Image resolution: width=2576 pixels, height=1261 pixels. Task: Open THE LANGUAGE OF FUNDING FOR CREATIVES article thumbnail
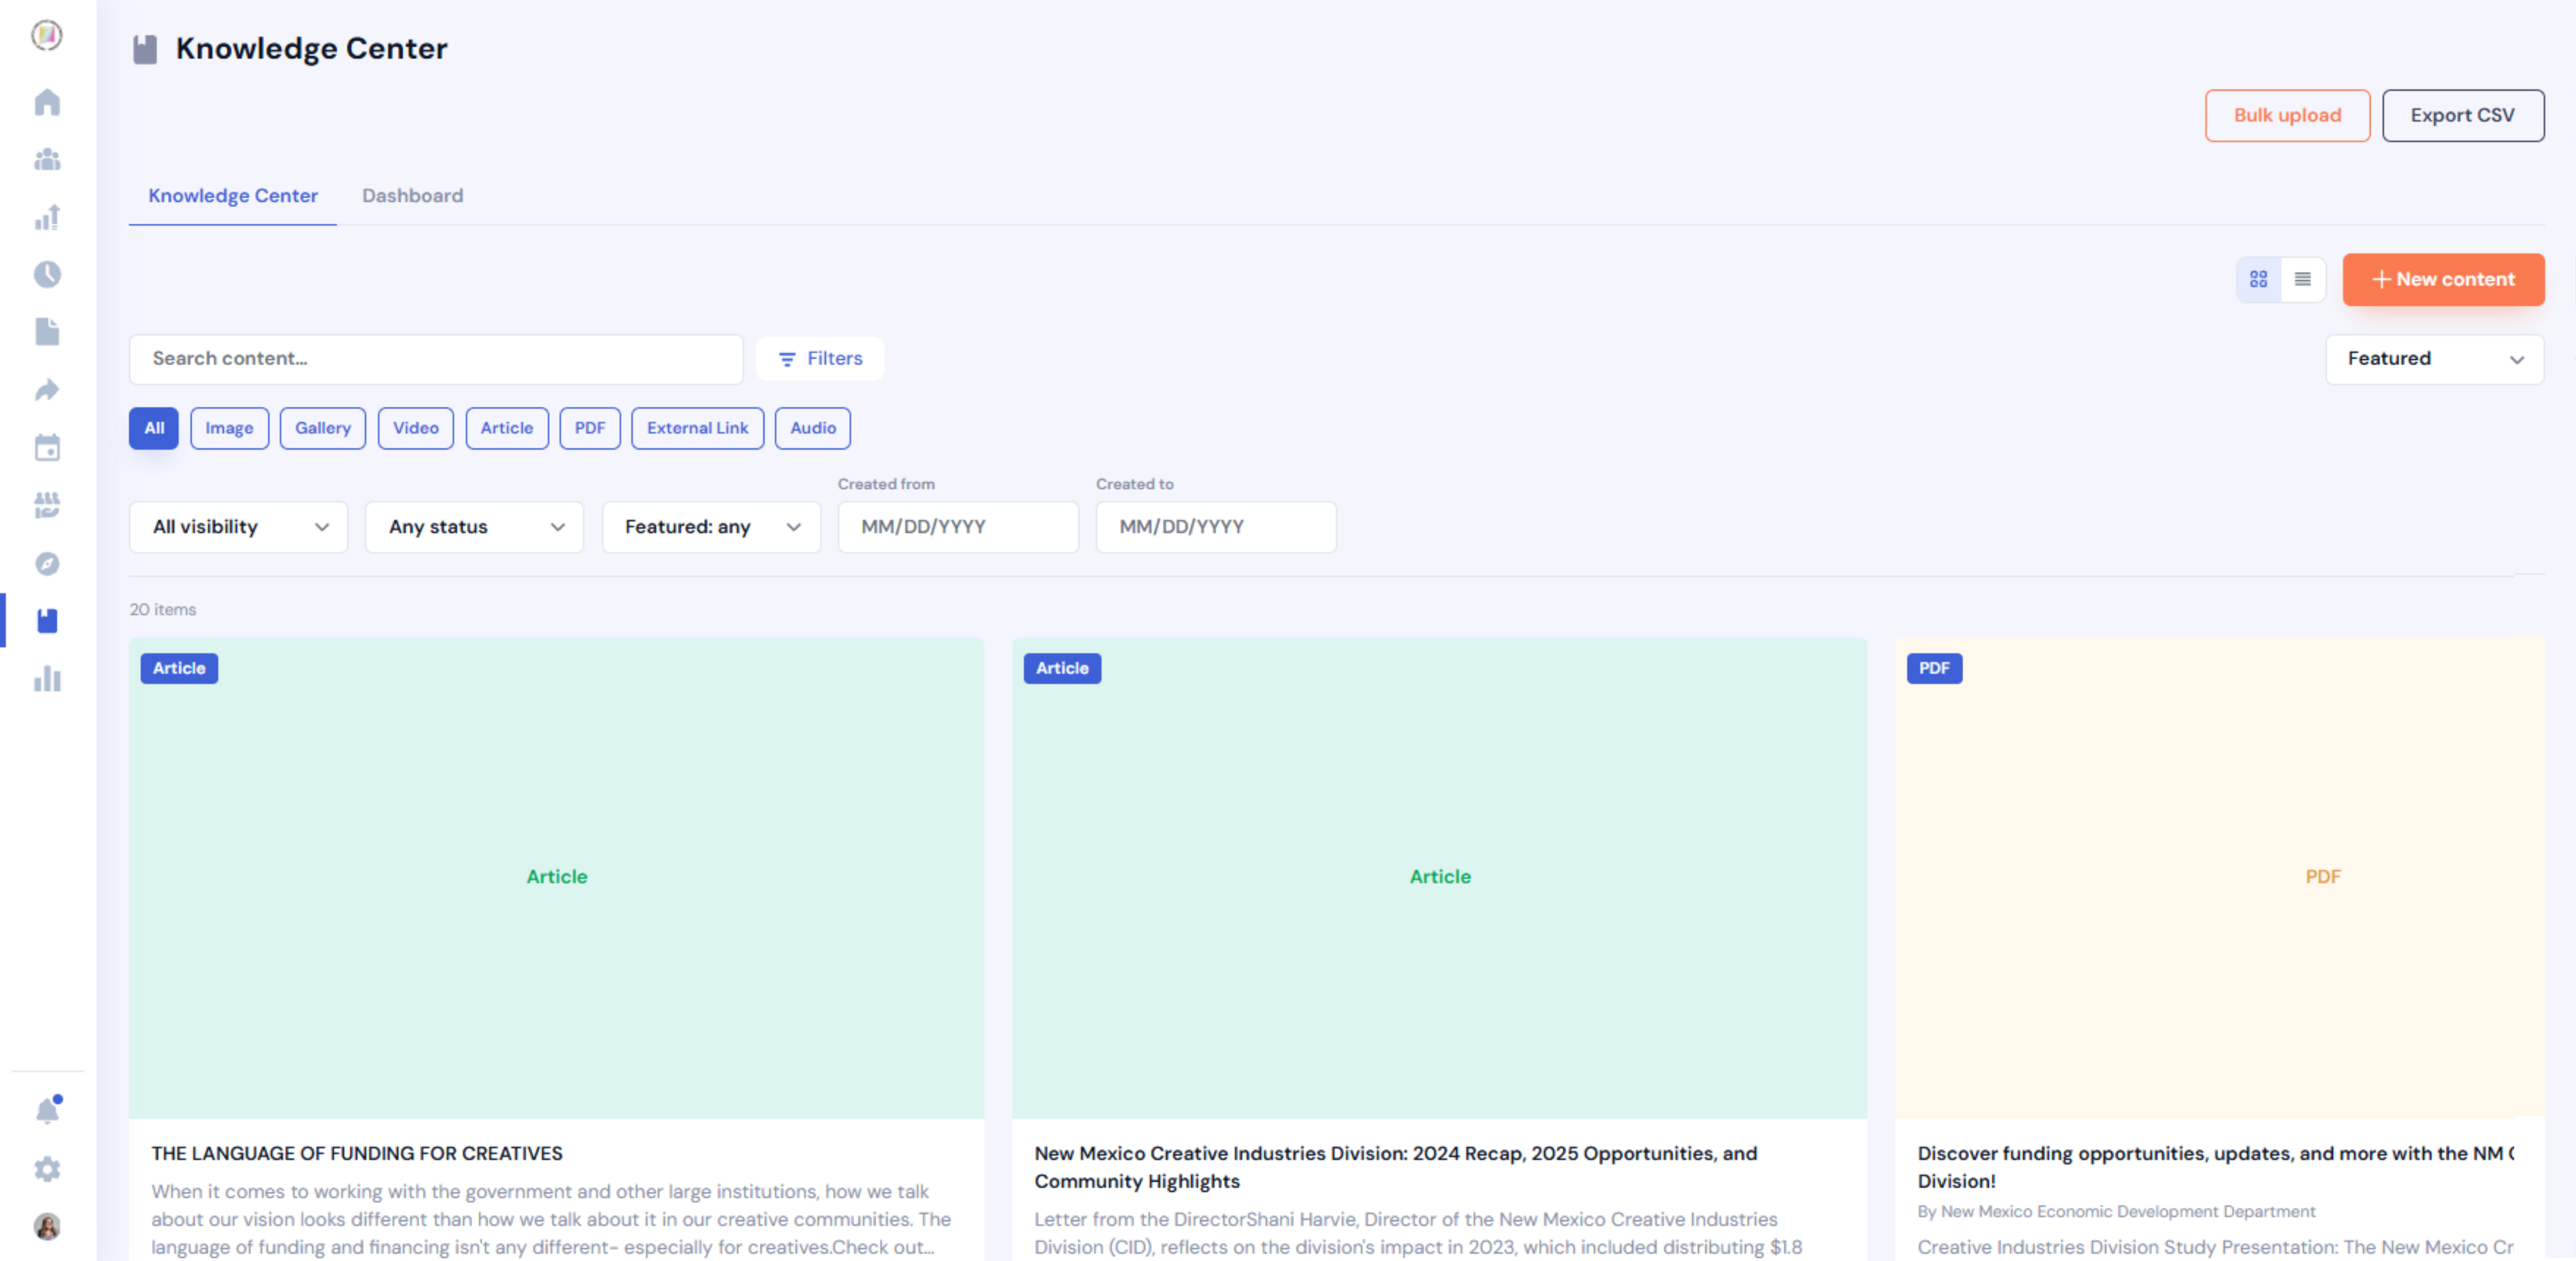tap(556, 878)
